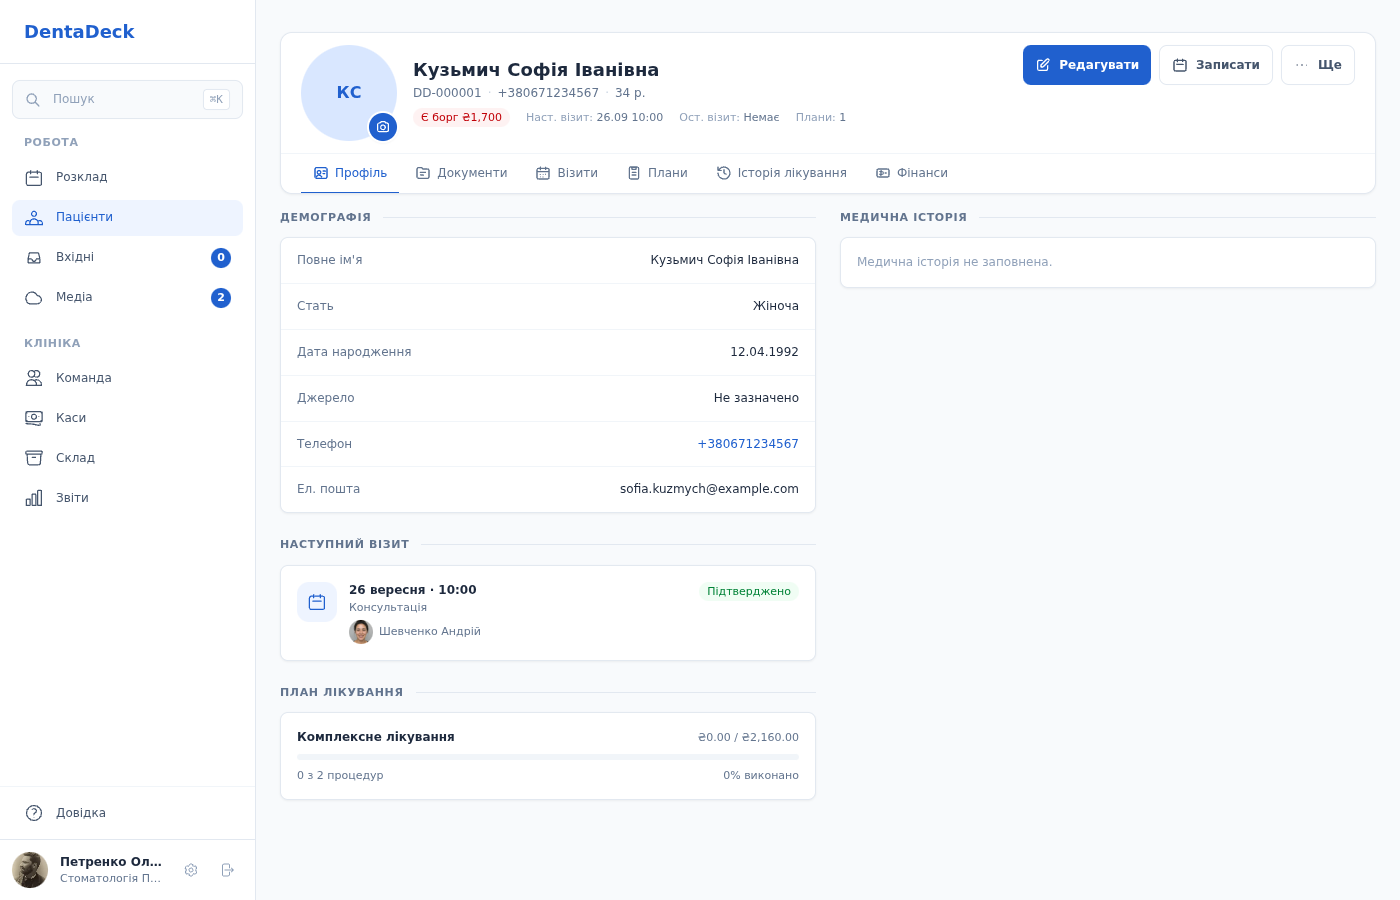Open the Звіти reports section
This screenshot has width=1400, height=900.
pos(127,498)
